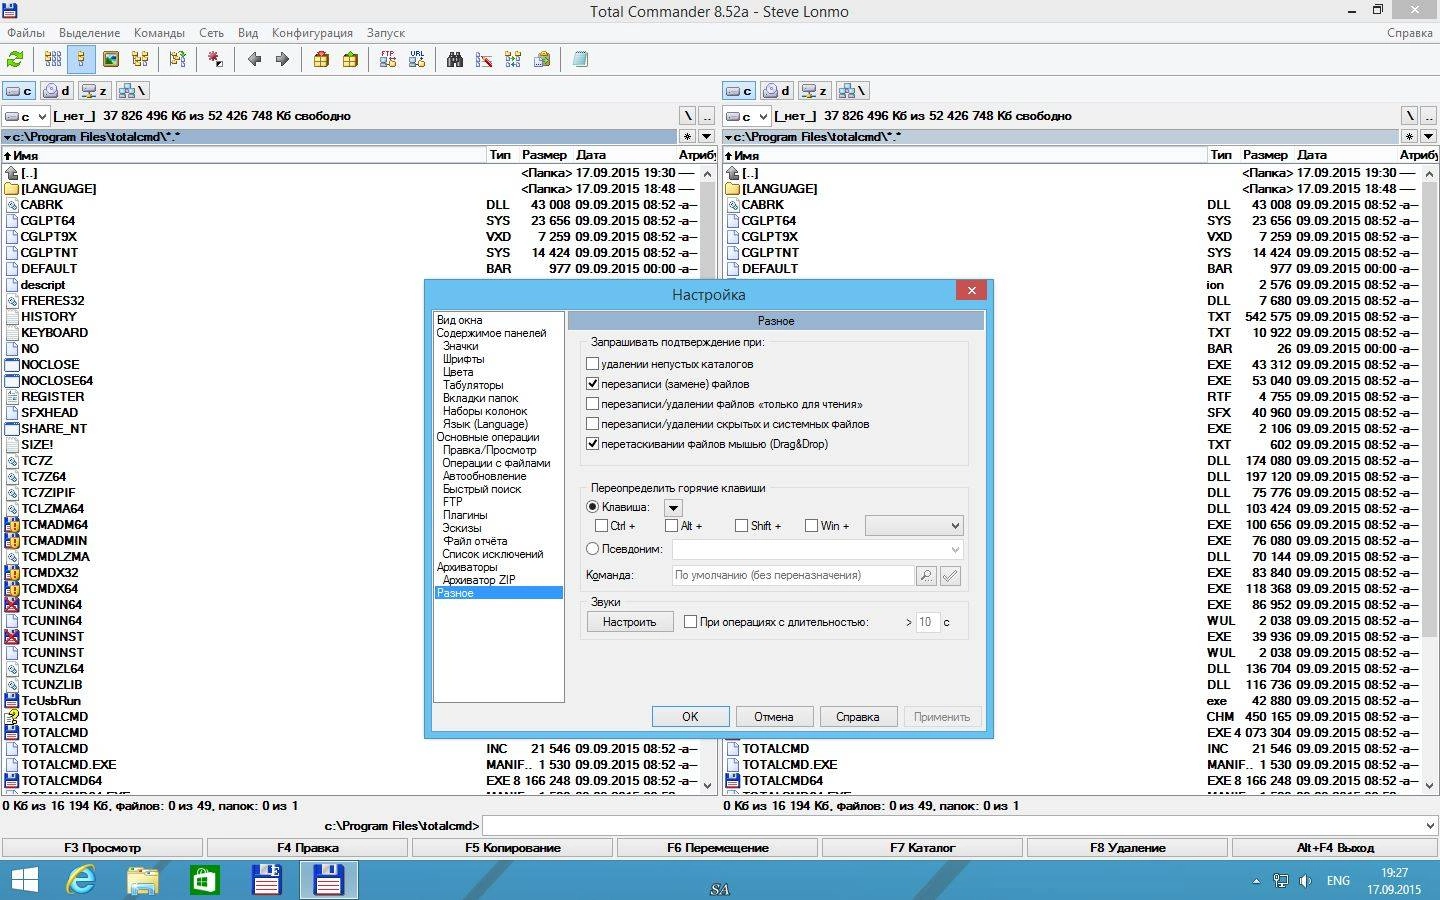Check the Ctrl + modifier box
1440x900 pixels.
point(601,525)
